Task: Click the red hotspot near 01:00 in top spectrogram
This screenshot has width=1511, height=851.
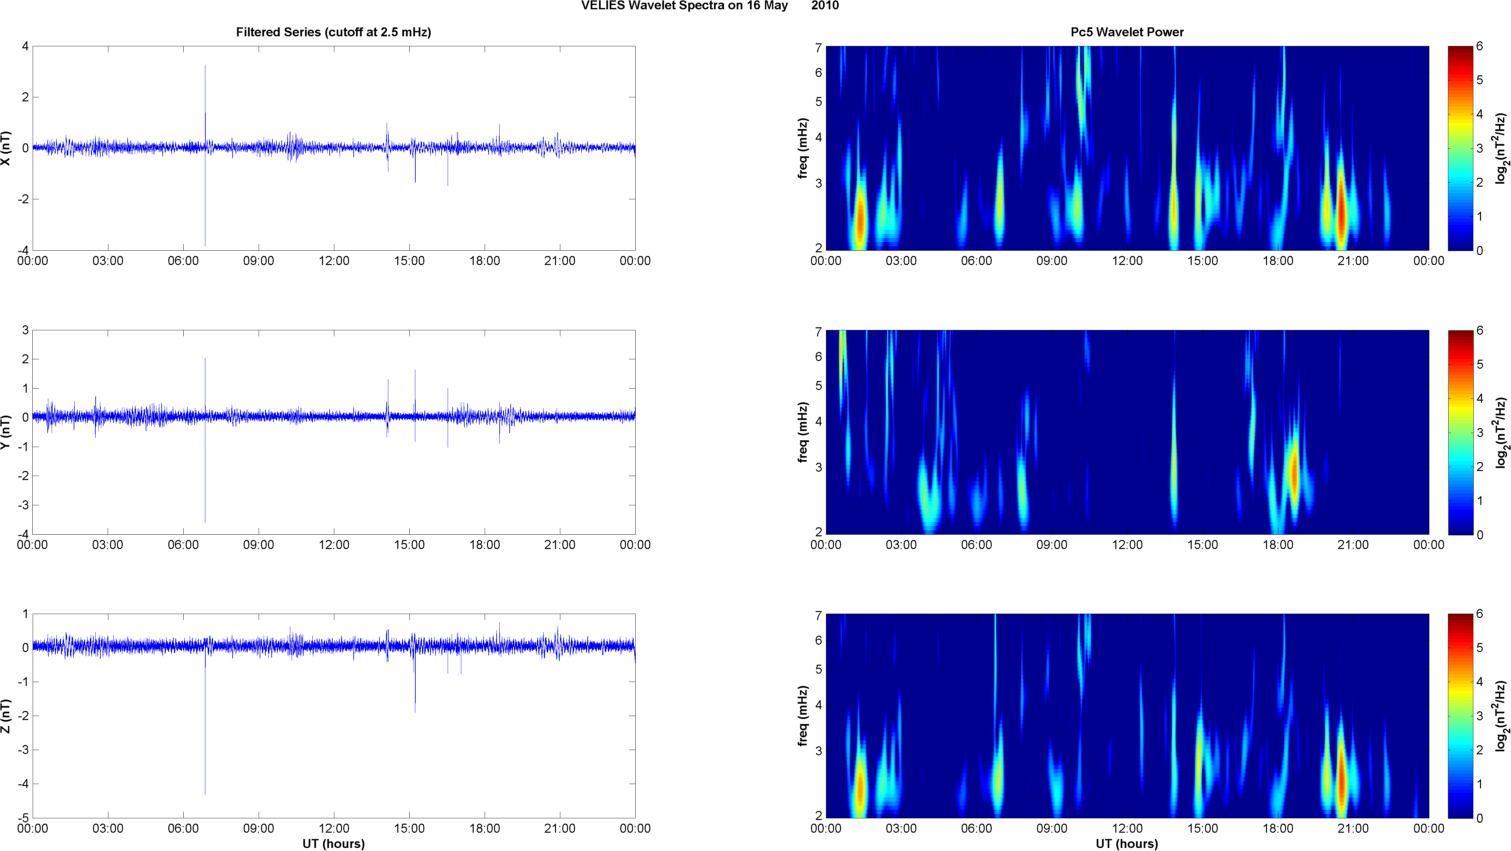Action: click(x=859, y=222)
